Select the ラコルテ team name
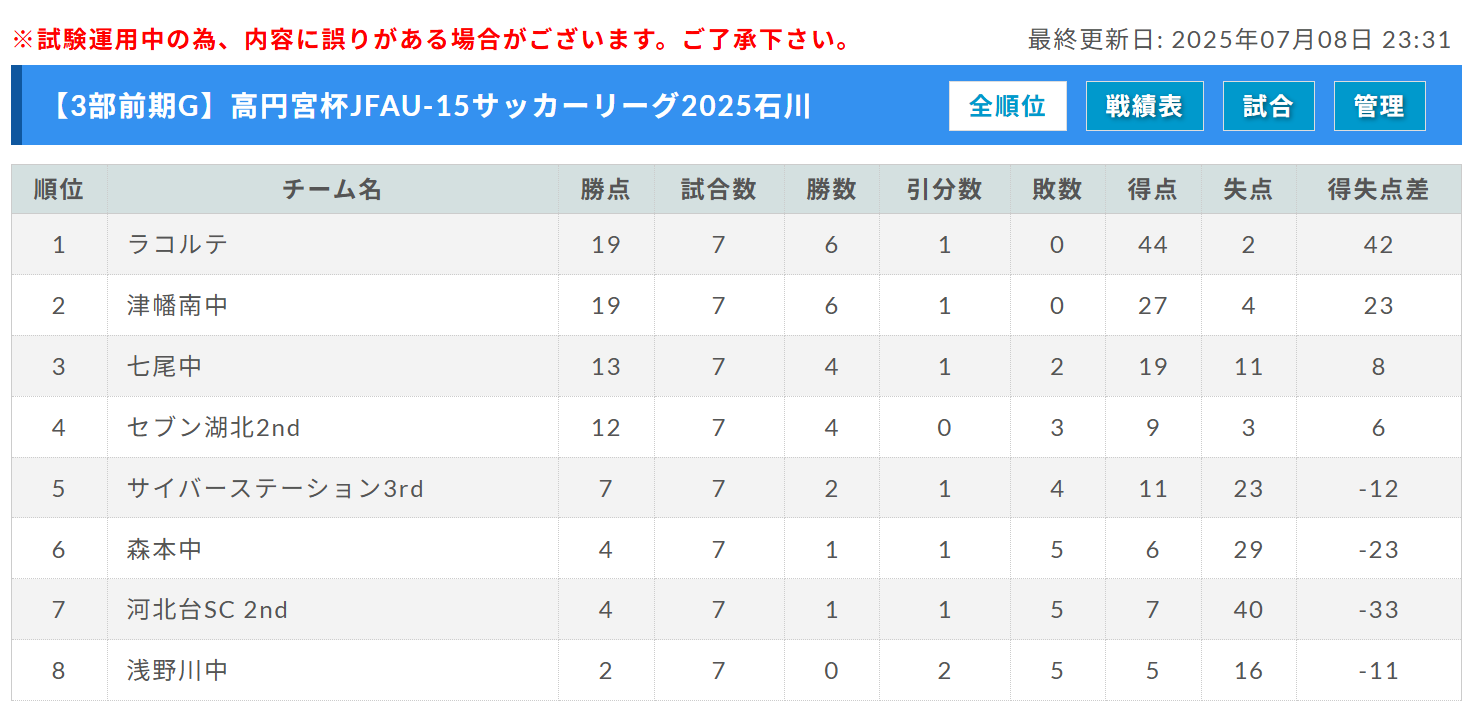This screenshot has width=1474, height=717. point(178,244)
